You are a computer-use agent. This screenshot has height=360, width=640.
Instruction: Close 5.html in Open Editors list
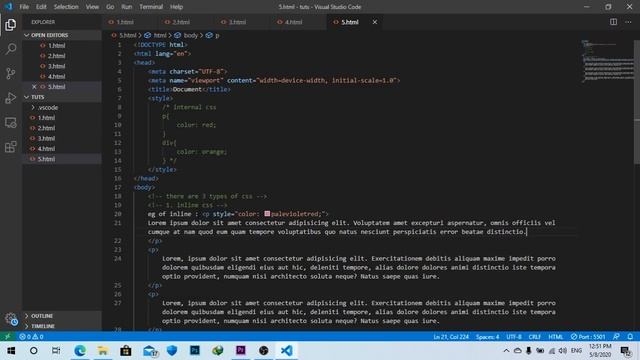pos(34,87)
